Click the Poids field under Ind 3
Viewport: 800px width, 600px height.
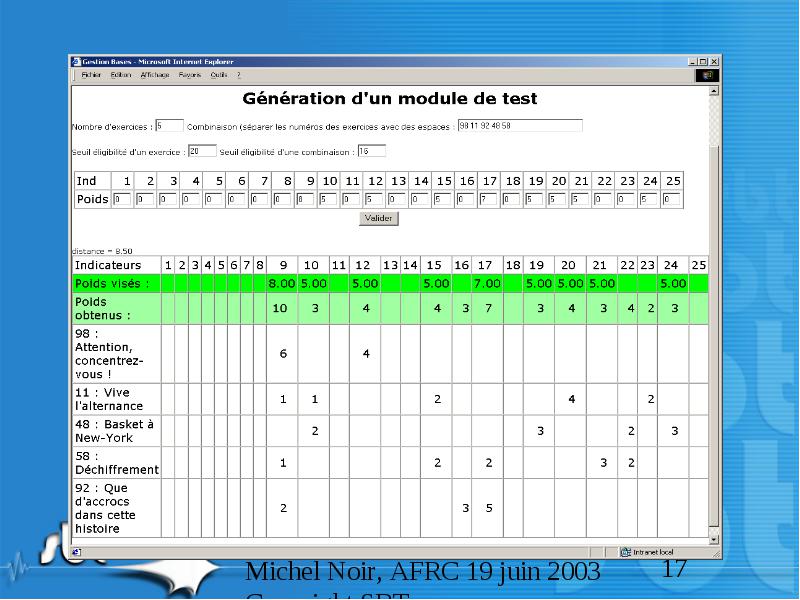167,199
